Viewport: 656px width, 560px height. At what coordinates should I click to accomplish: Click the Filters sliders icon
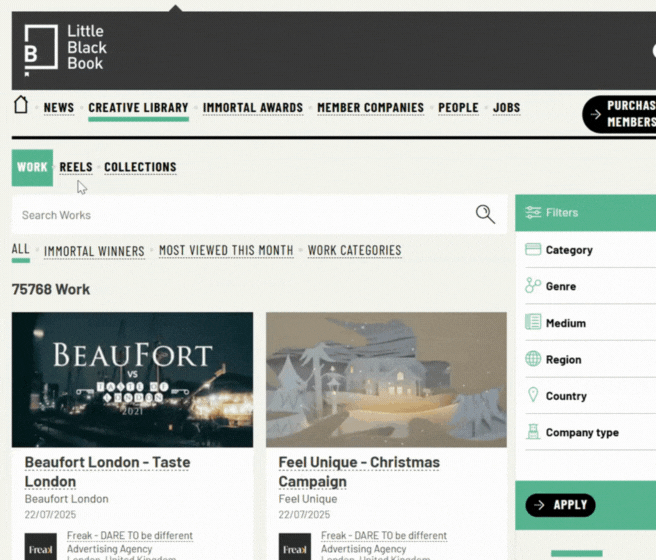click(x=533, y=212)
